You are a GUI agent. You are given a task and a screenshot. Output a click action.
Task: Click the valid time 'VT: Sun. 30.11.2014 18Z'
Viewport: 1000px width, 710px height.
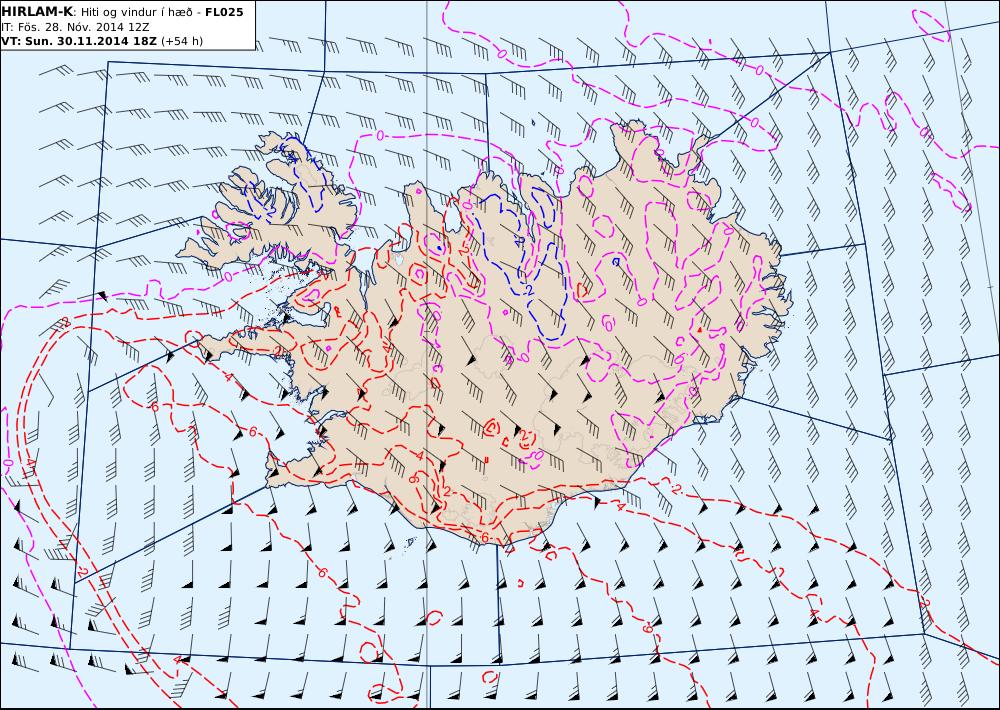pos(79,41)
